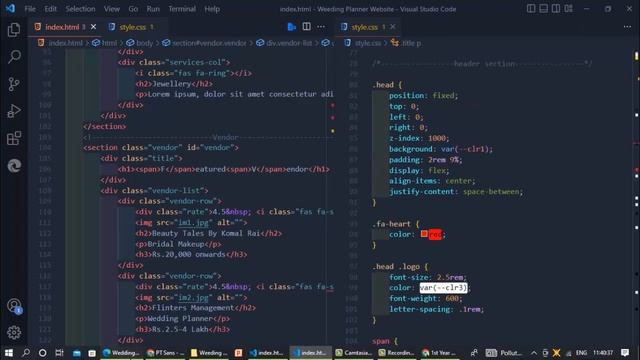Follow the im2.jpg link in the img src
This screenshot has width=640, height=360.
click(193, 298)
